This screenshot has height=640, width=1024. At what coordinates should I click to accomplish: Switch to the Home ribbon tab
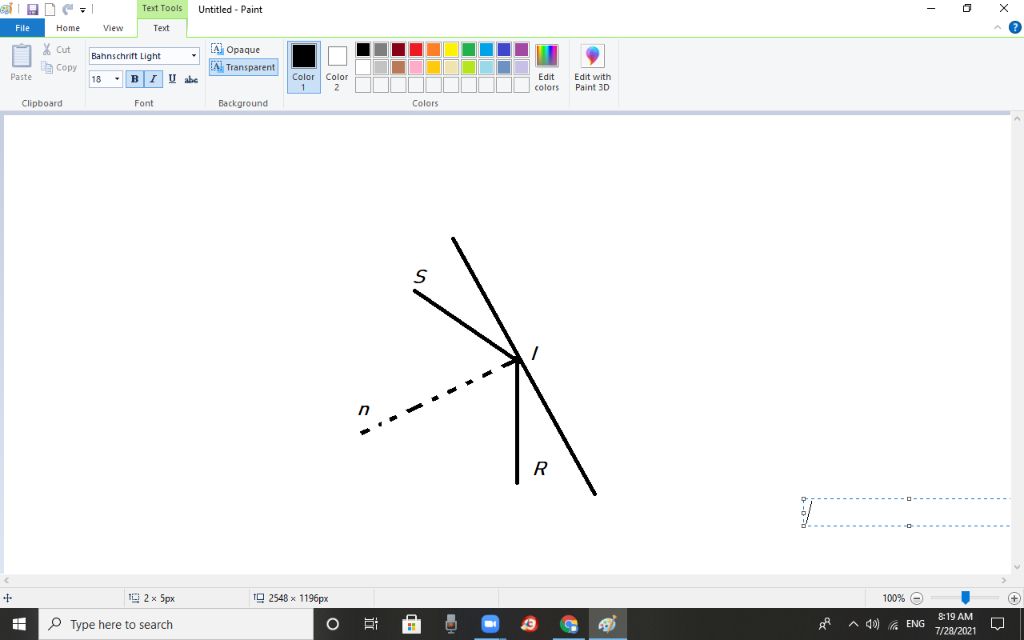click(68, 28)
